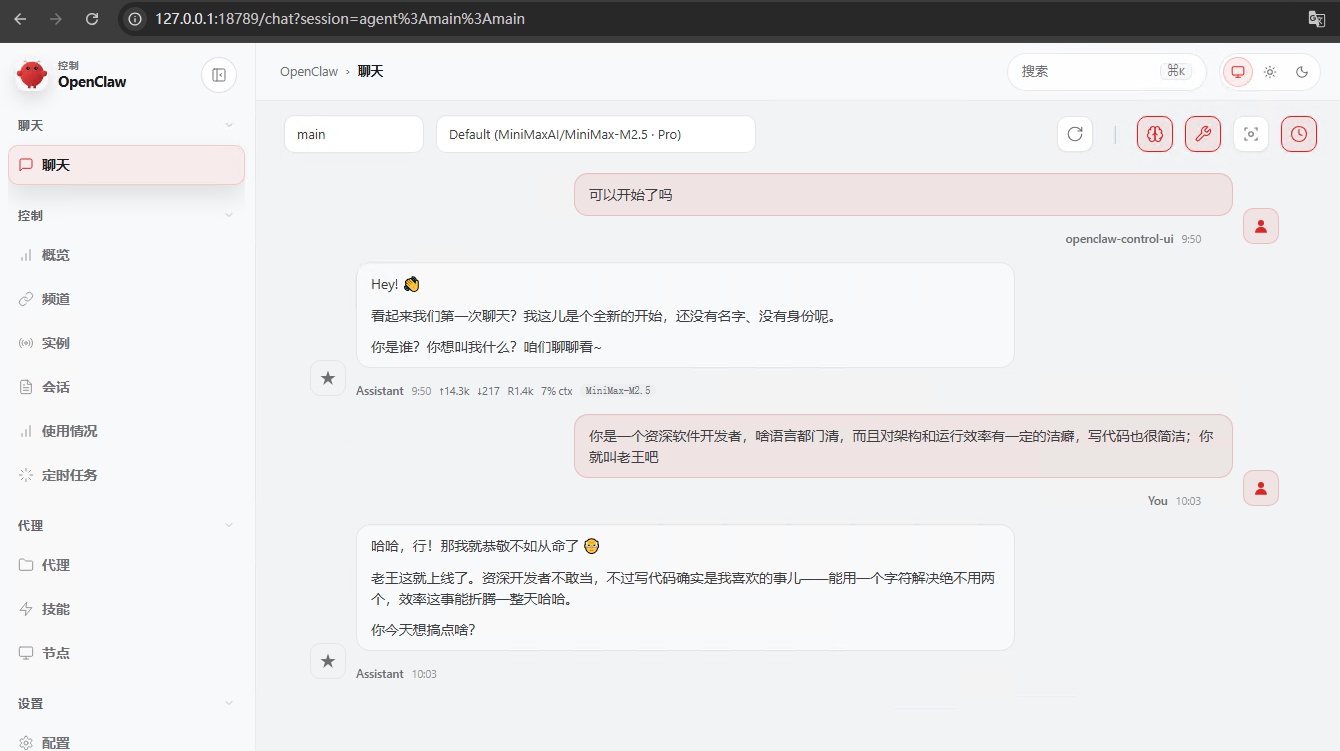The height and width of the screenshot is (751, 1340).
Task: Open 实例 instances in sidebar
Action: coord(126,343)
